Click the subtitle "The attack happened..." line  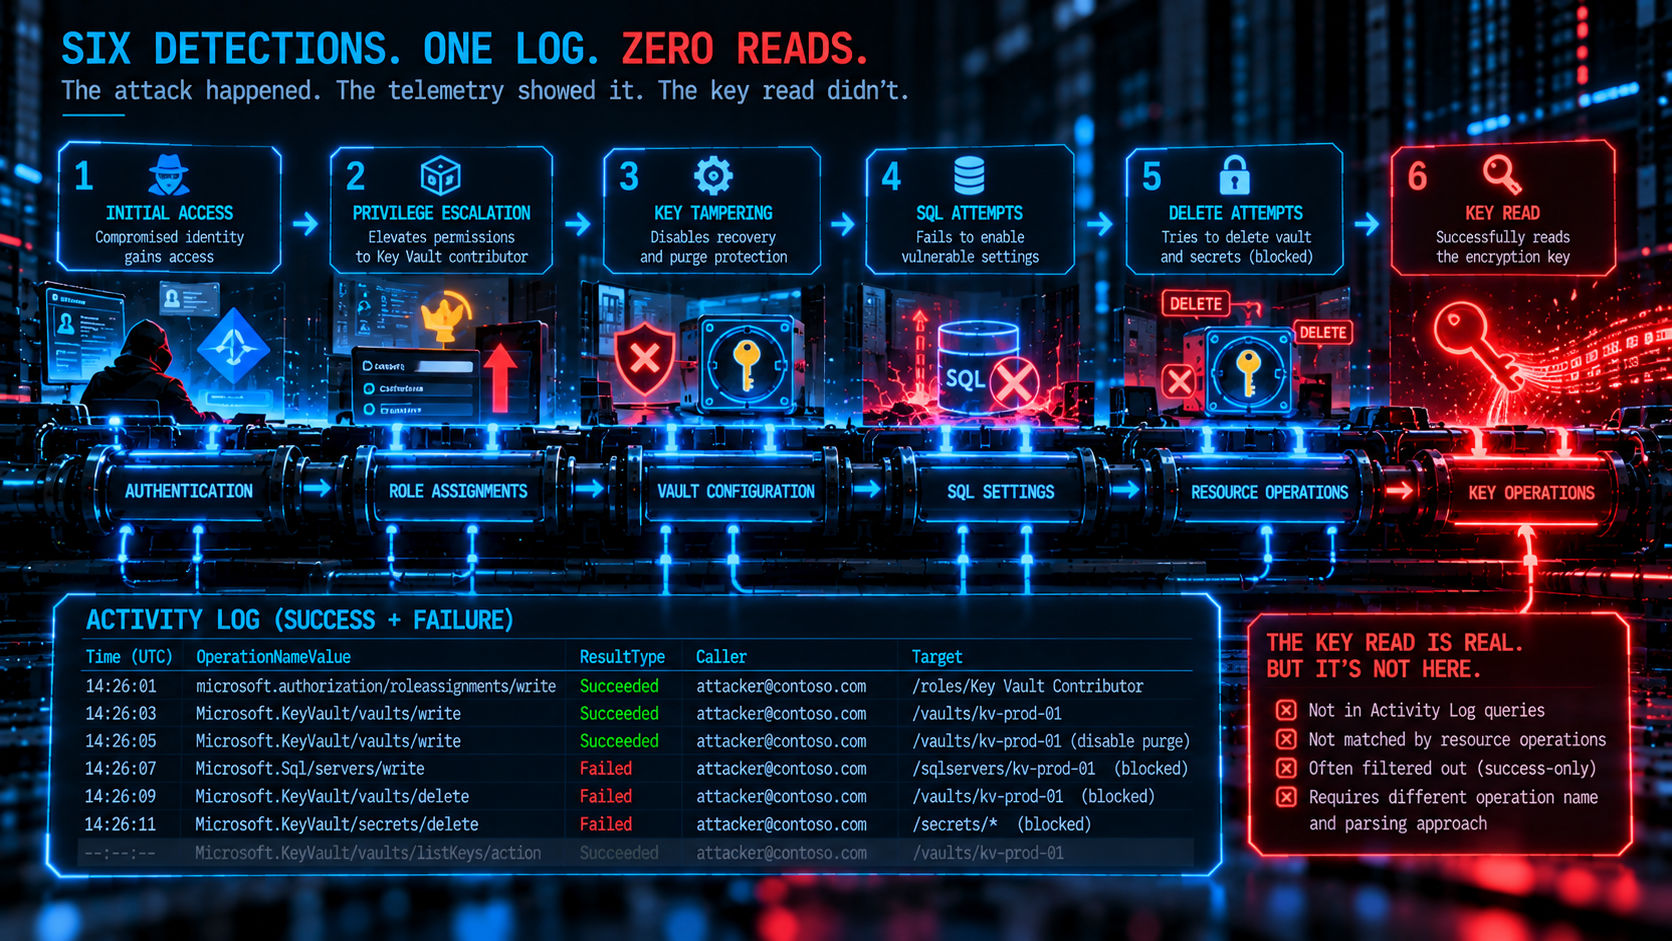point(485,91)
